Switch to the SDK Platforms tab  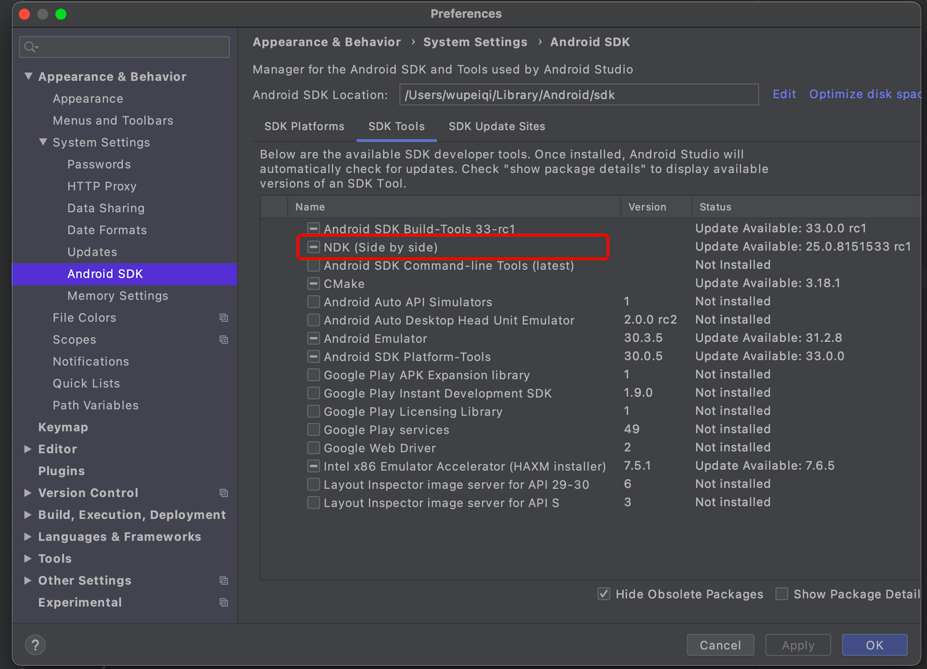(x=304, y=127)
